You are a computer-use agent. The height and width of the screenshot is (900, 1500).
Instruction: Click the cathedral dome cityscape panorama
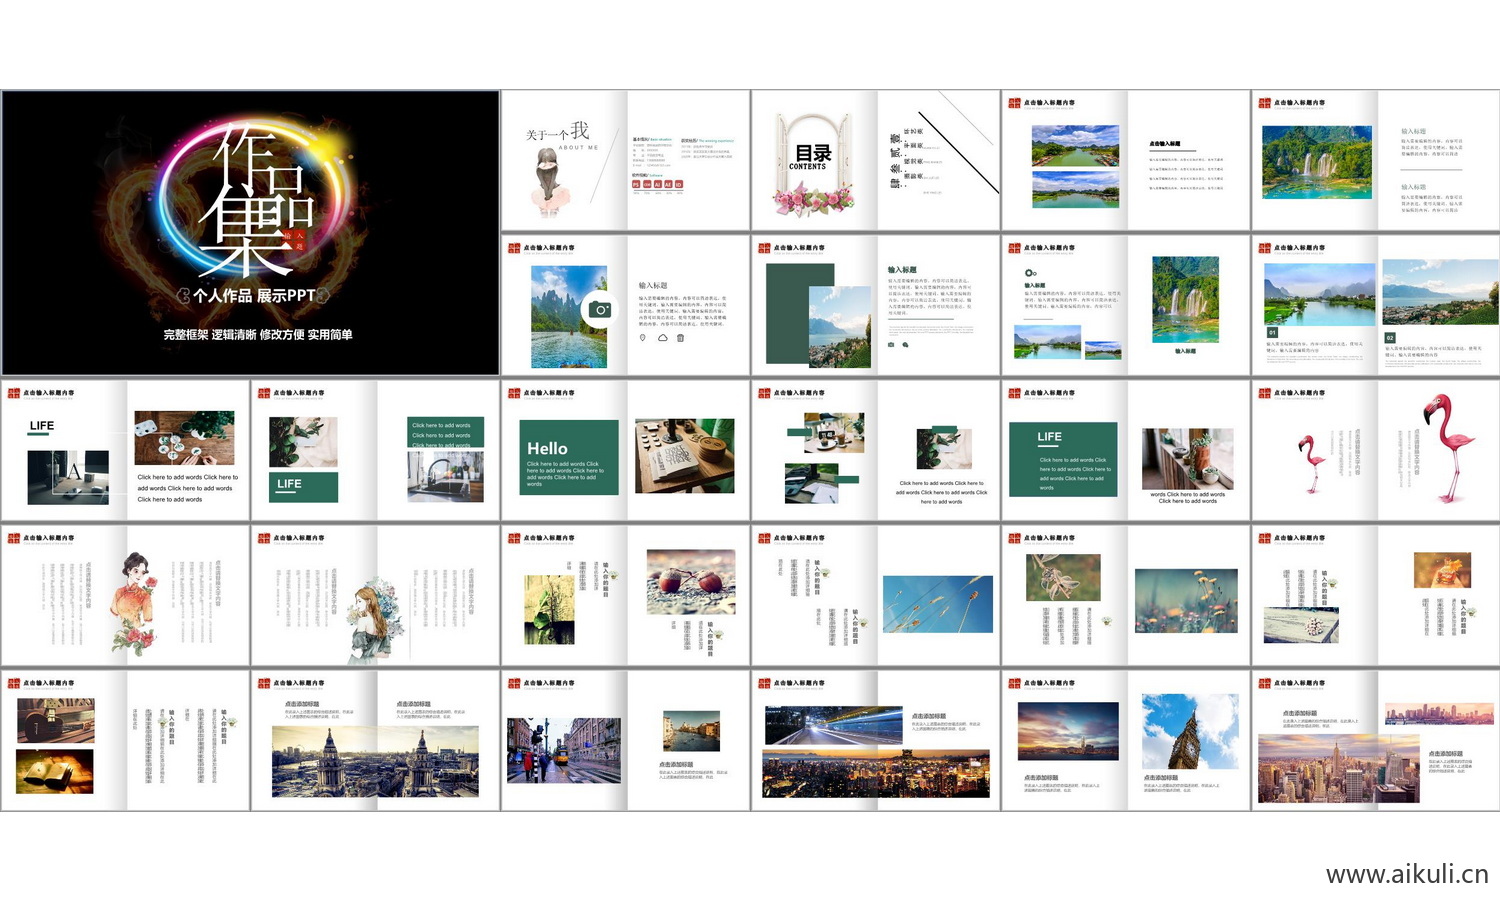coord(375,761)
